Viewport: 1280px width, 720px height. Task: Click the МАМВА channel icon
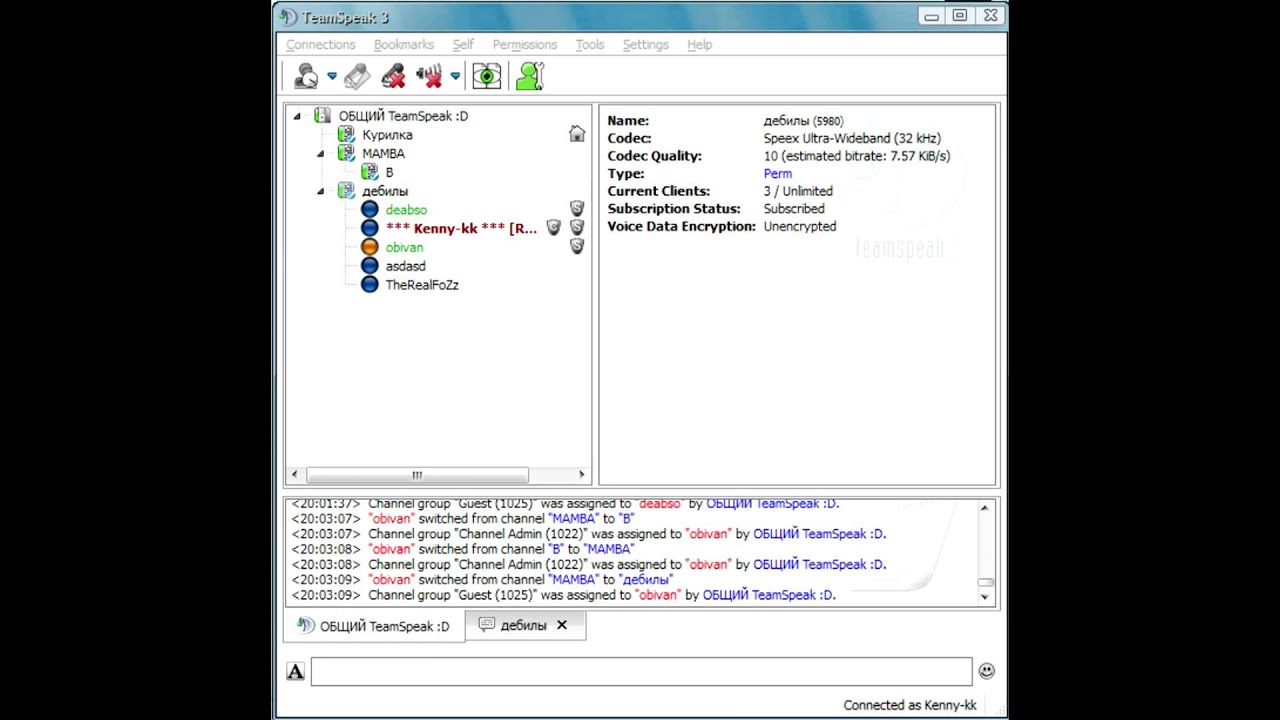(346, 153)
